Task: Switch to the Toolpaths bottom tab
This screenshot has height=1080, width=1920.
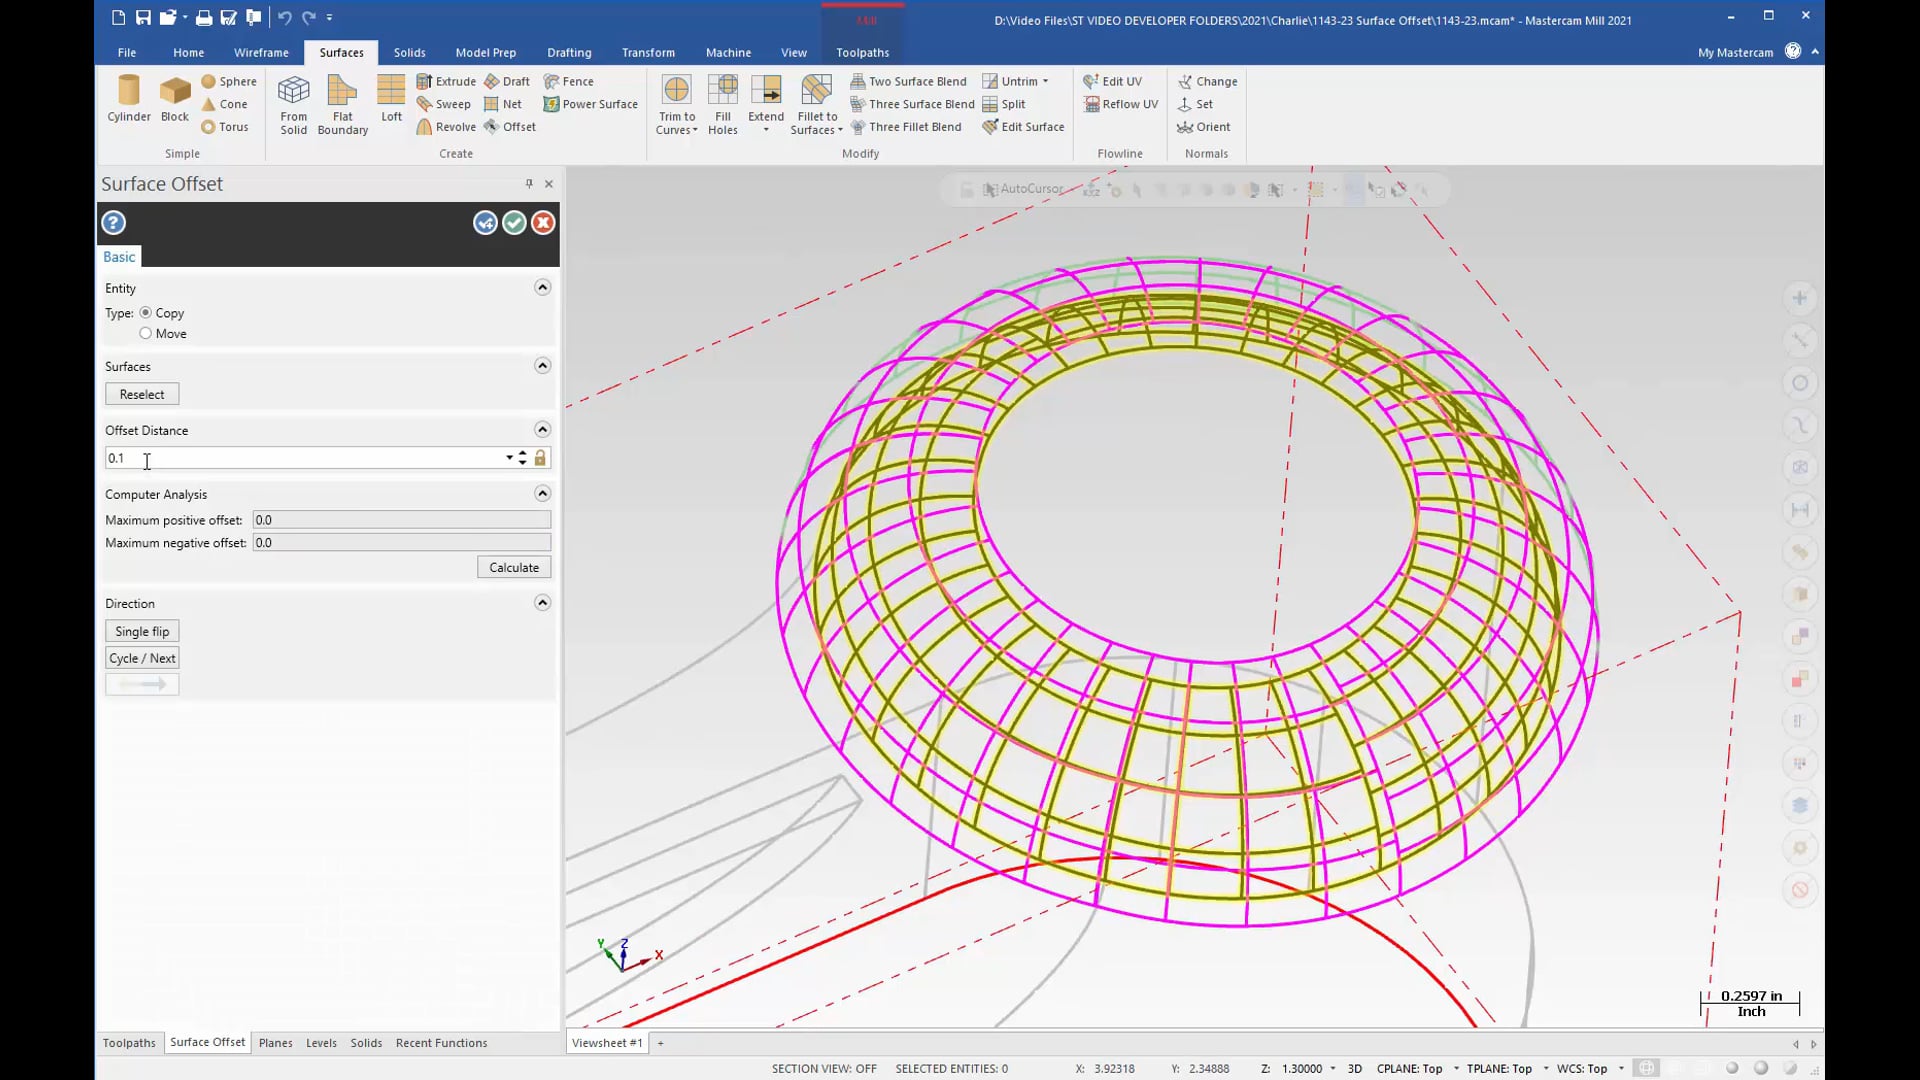Action: (x=128, y=1042)
